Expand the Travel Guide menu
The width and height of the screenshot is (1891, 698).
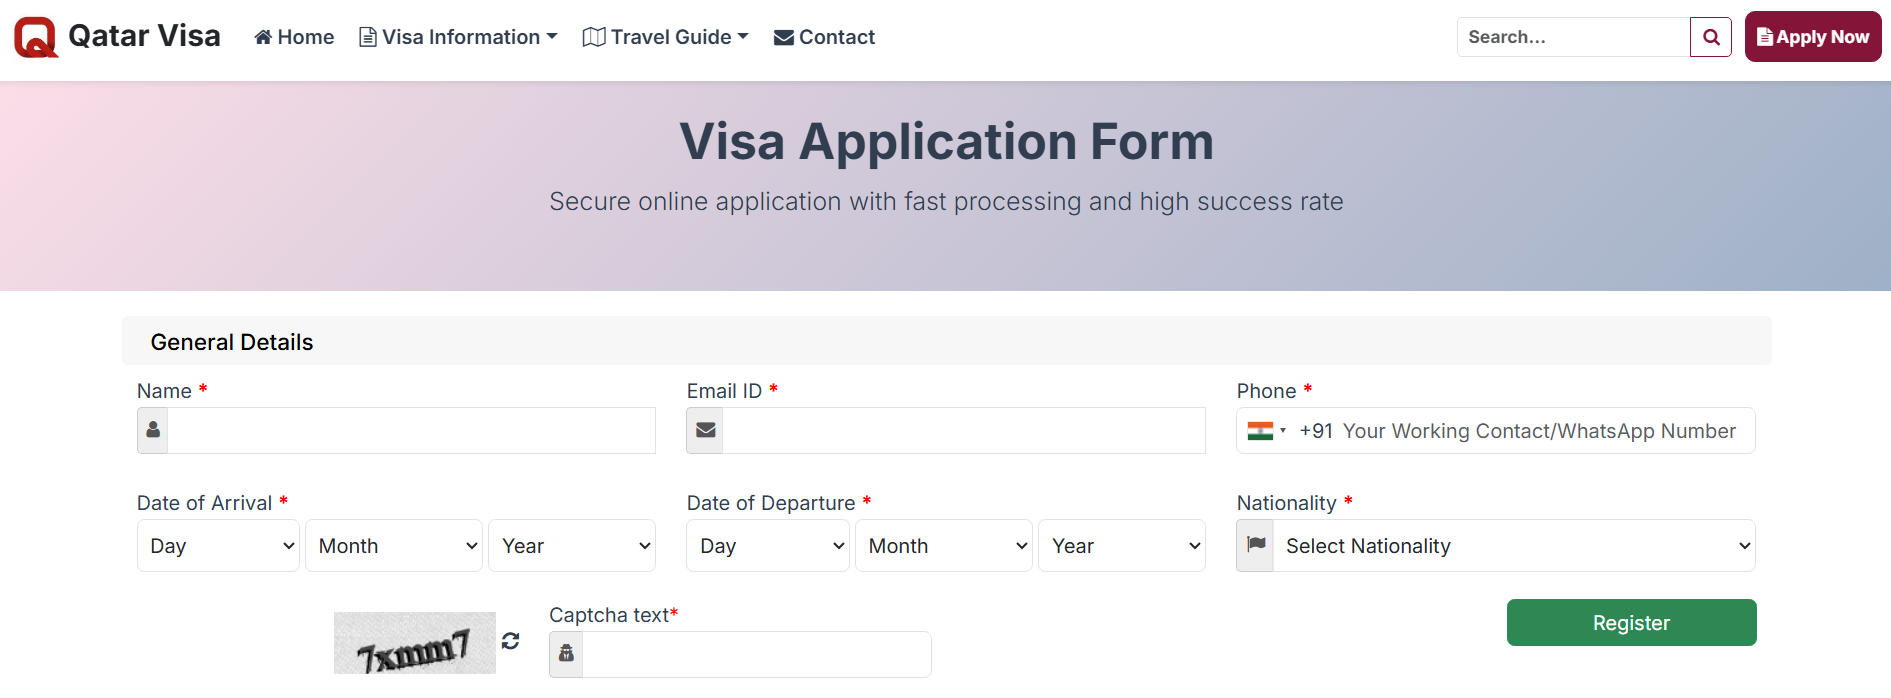click(666, 37)
